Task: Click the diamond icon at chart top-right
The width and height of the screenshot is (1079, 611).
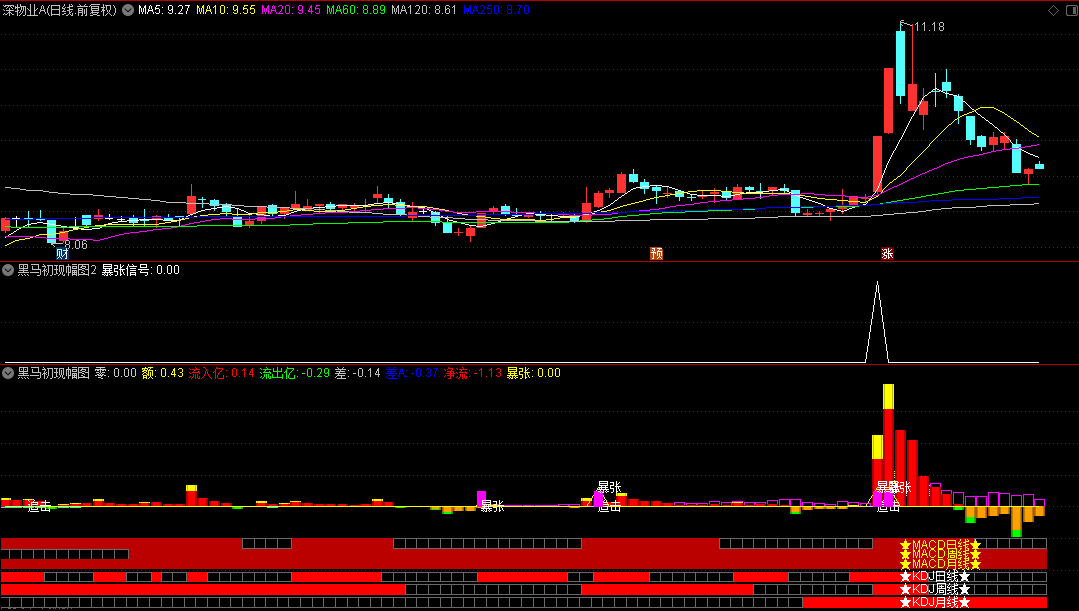Action: 1054,10
